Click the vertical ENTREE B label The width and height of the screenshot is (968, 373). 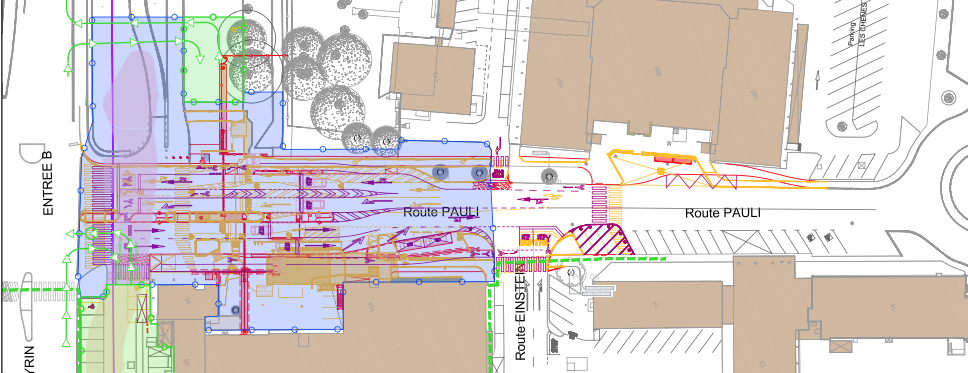coord(48,183)
